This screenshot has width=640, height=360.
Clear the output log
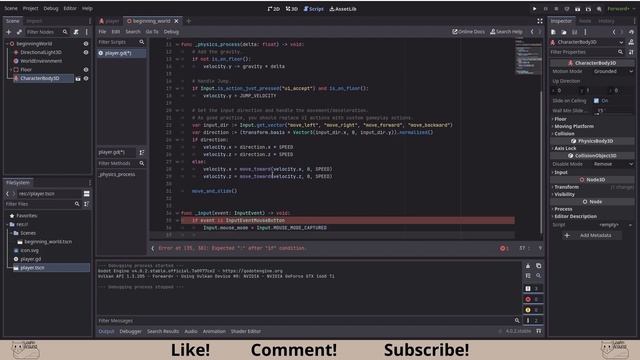coord(528,266)
